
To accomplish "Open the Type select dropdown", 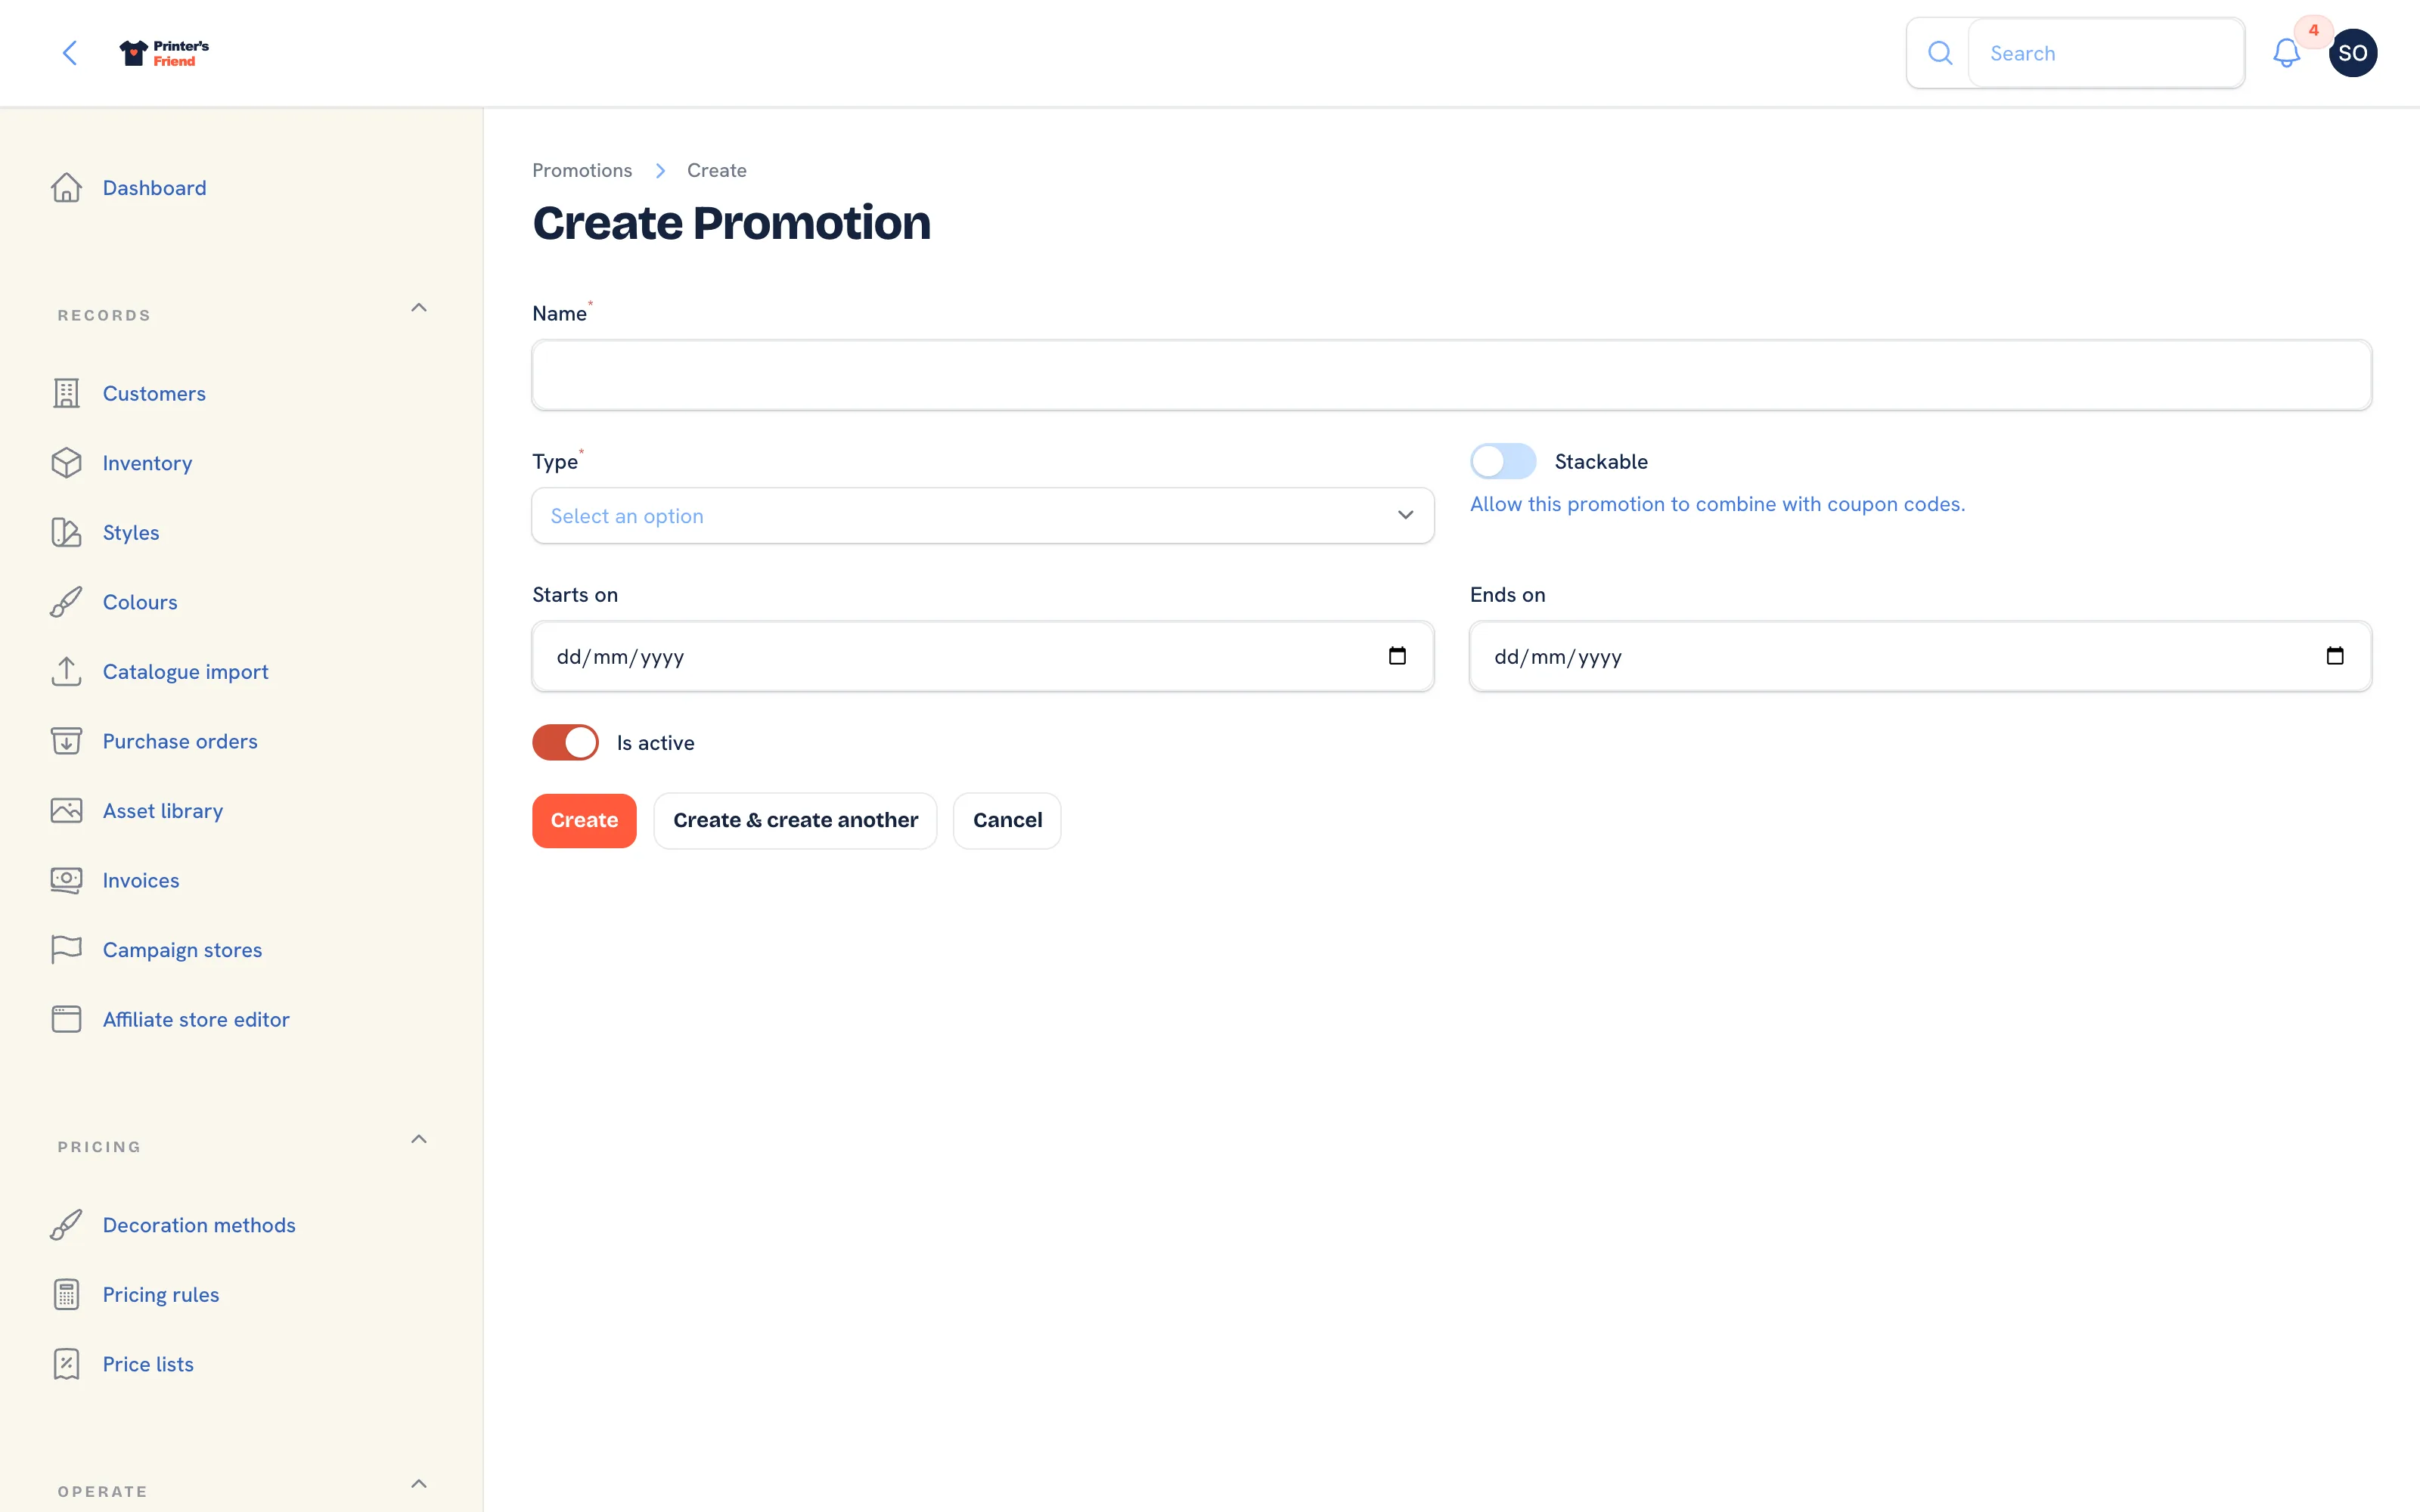I will point(983,516).
